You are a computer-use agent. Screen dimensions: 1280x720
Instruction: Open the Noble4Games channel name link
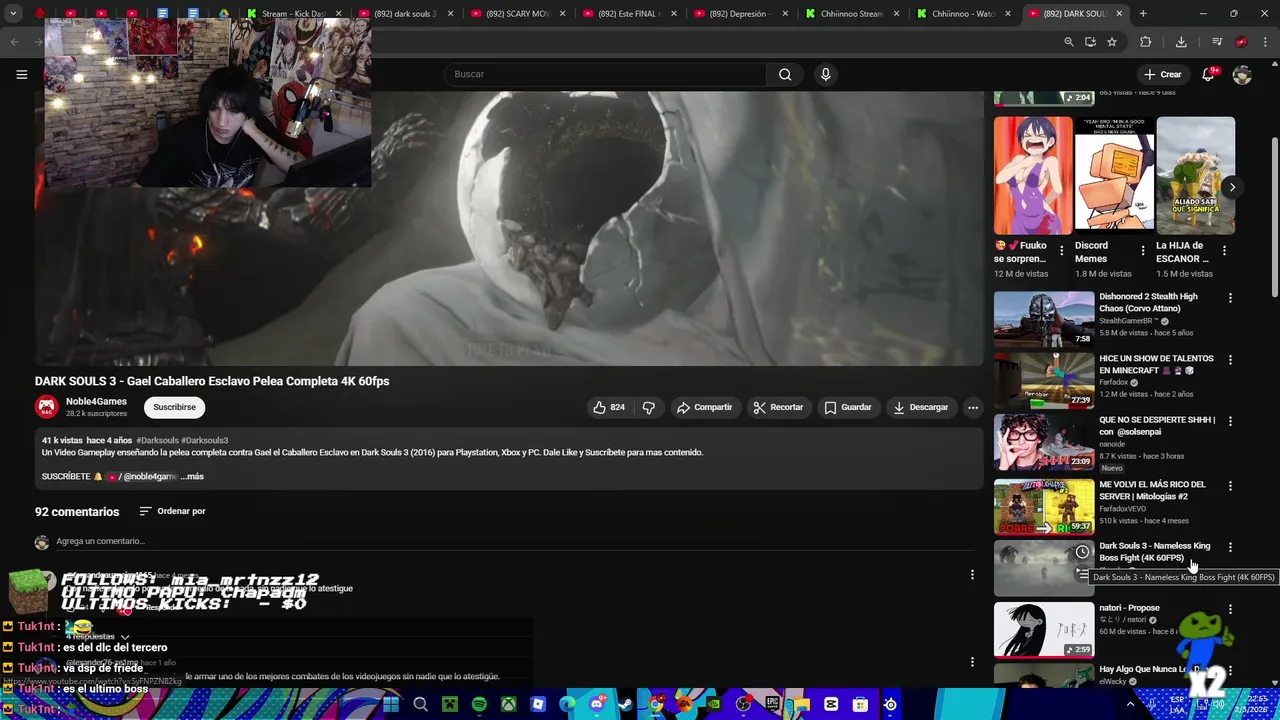(96, 401)
